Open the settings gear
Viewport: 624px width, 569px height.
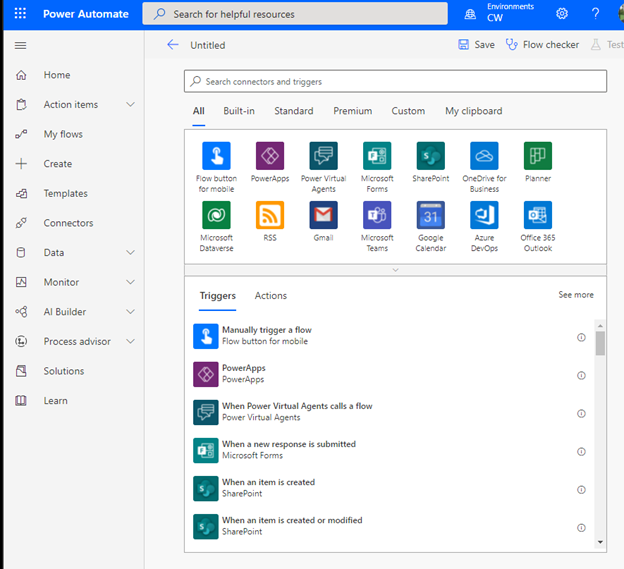tap(562, 14)
